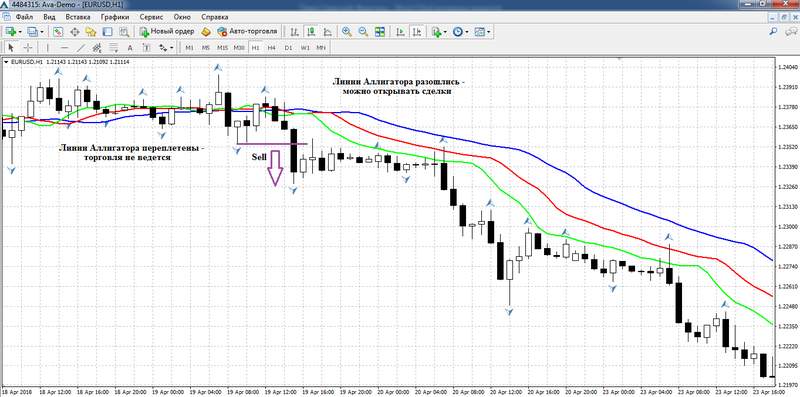Viewport: 800px width, 397px height.
Task: Open the Сервис menu
Action: point(152,17)
